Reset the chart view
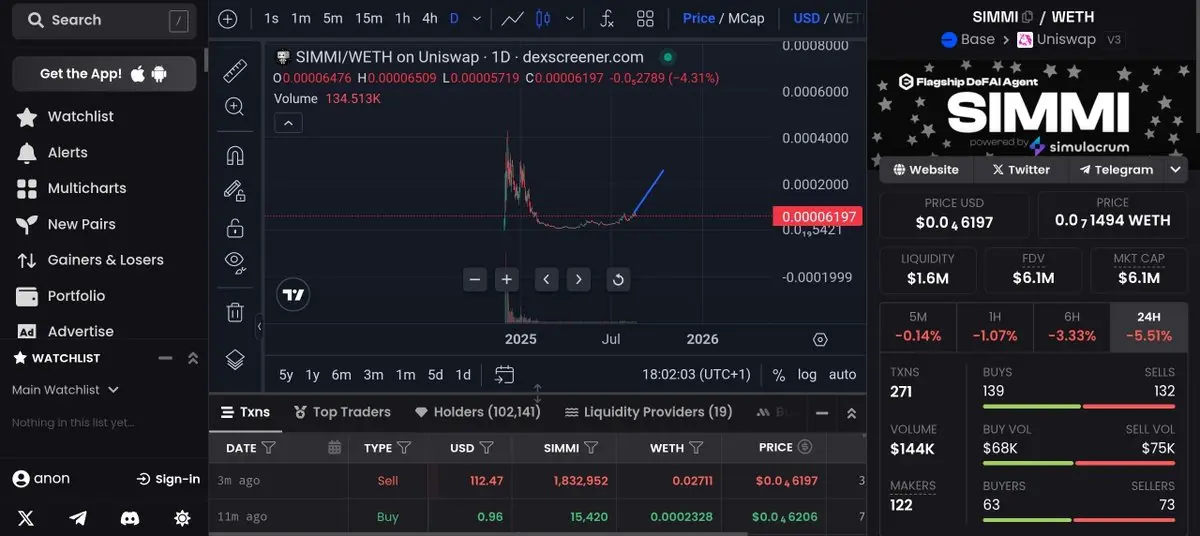Viewport: 1200px width, 536px height. 618,280
